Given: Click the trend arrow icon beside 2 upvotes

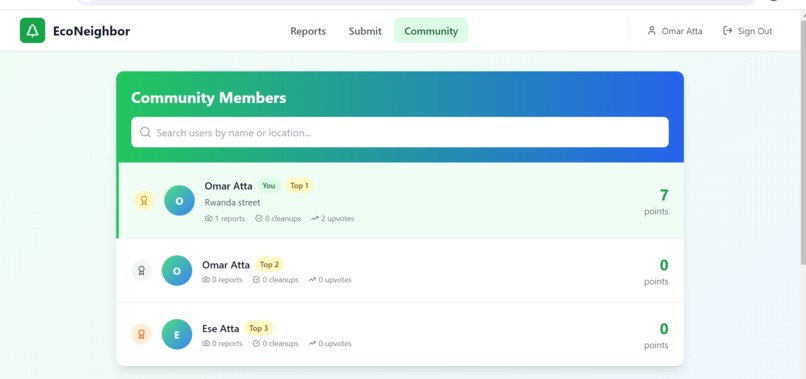Looking at the screenshot, I should pyautogui.click(x=315, y=219).
